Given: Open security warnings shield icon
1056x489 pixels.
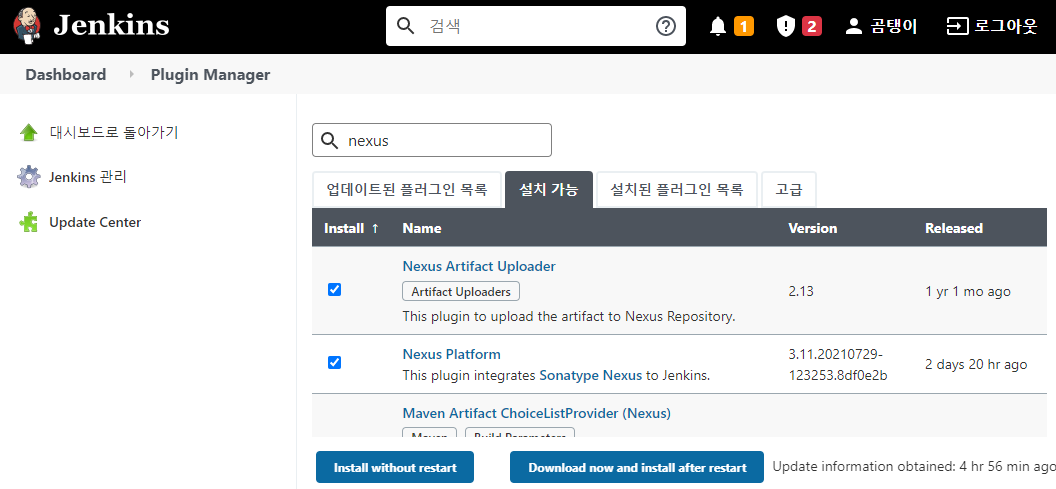Looking at the screenshot, I should 786,26.
